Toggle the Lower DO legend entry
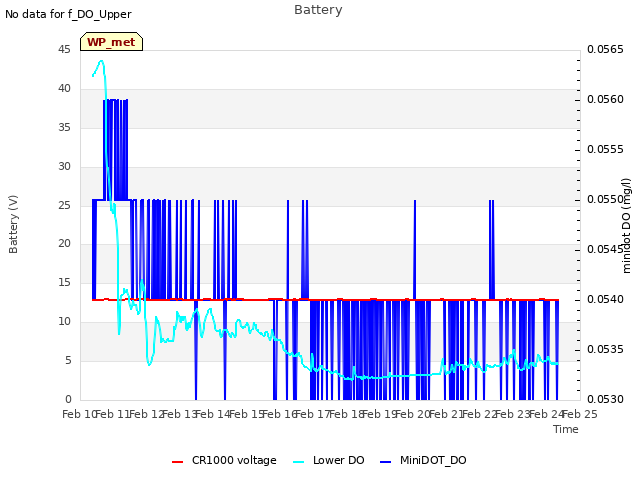This screenshot has height=480, width=640. [329, 460]
